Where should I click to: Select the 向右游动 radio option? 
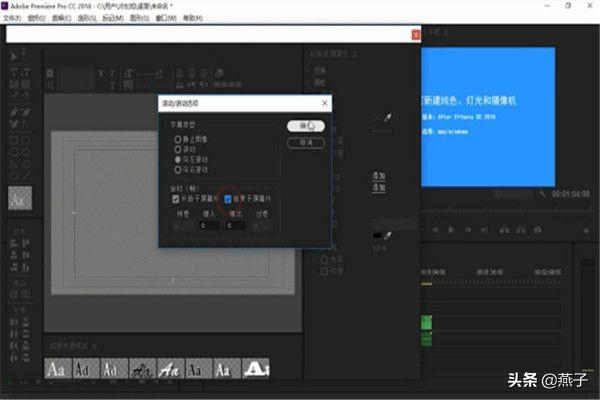coord(178,168)
